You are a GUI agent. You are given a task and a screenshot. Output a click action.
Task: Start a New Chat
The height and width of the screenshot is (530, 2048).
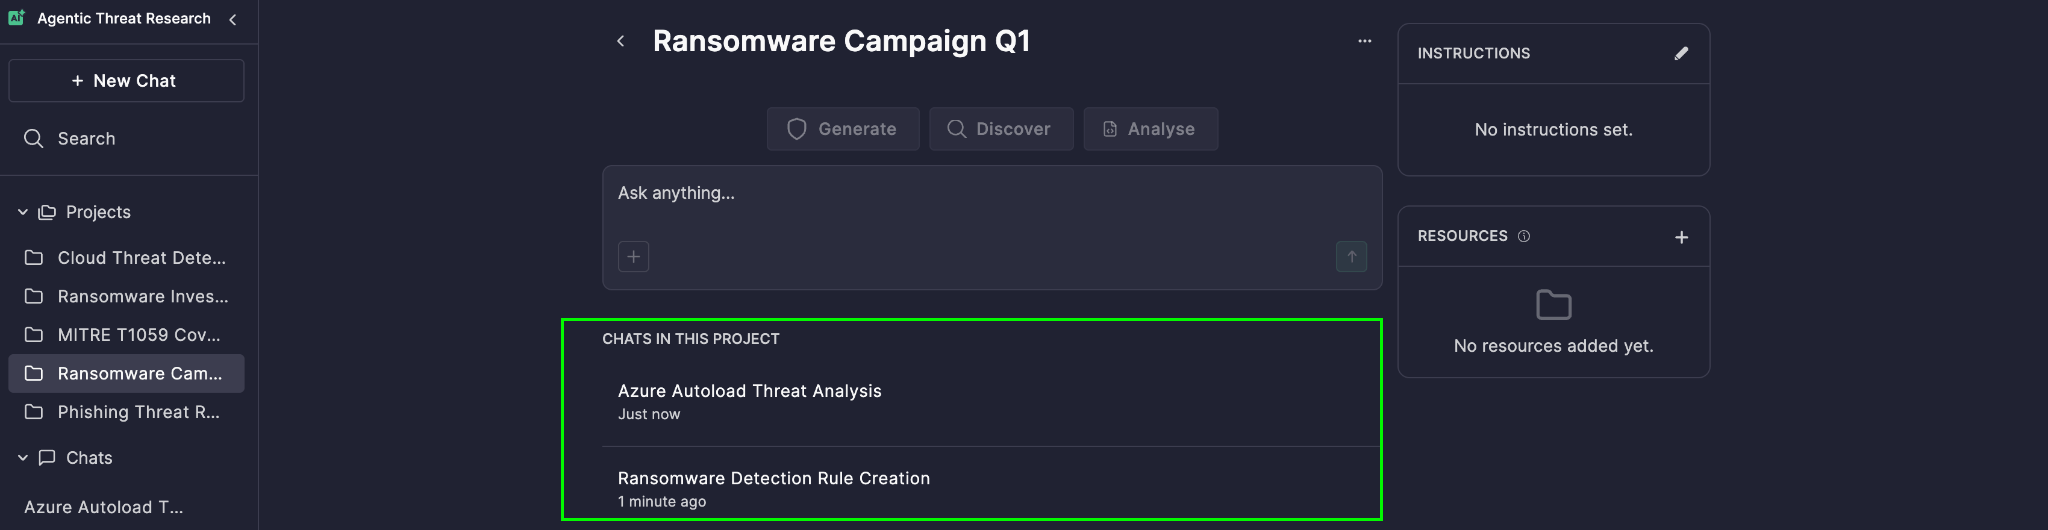126,81
